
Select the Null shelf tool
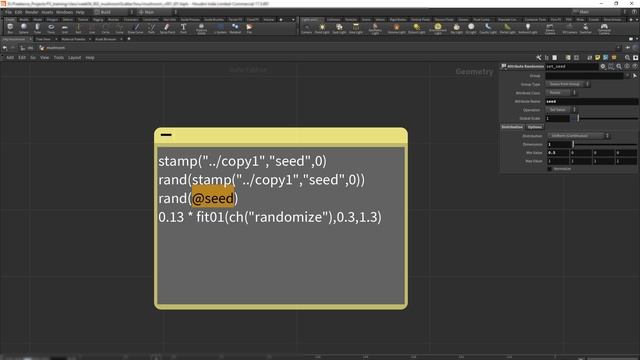tap(78, 28)
